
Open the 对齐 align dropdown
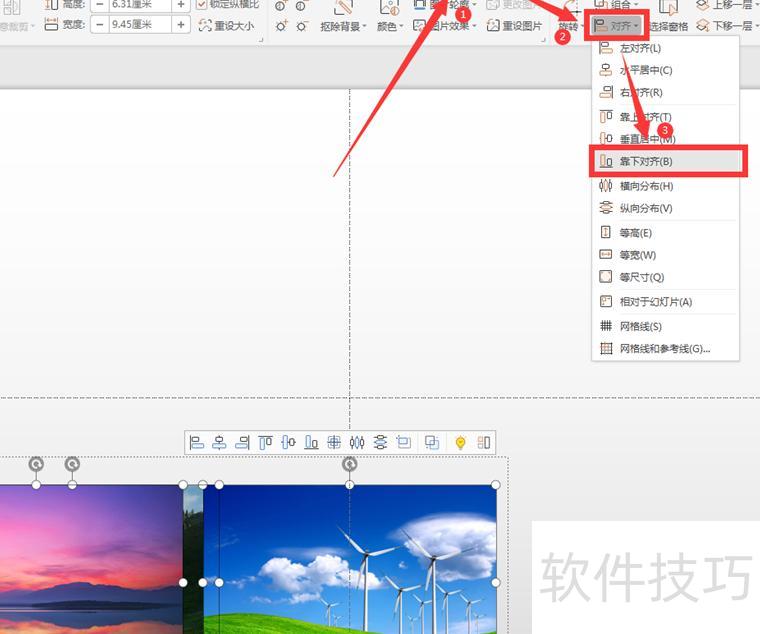[x=616, y=25]
